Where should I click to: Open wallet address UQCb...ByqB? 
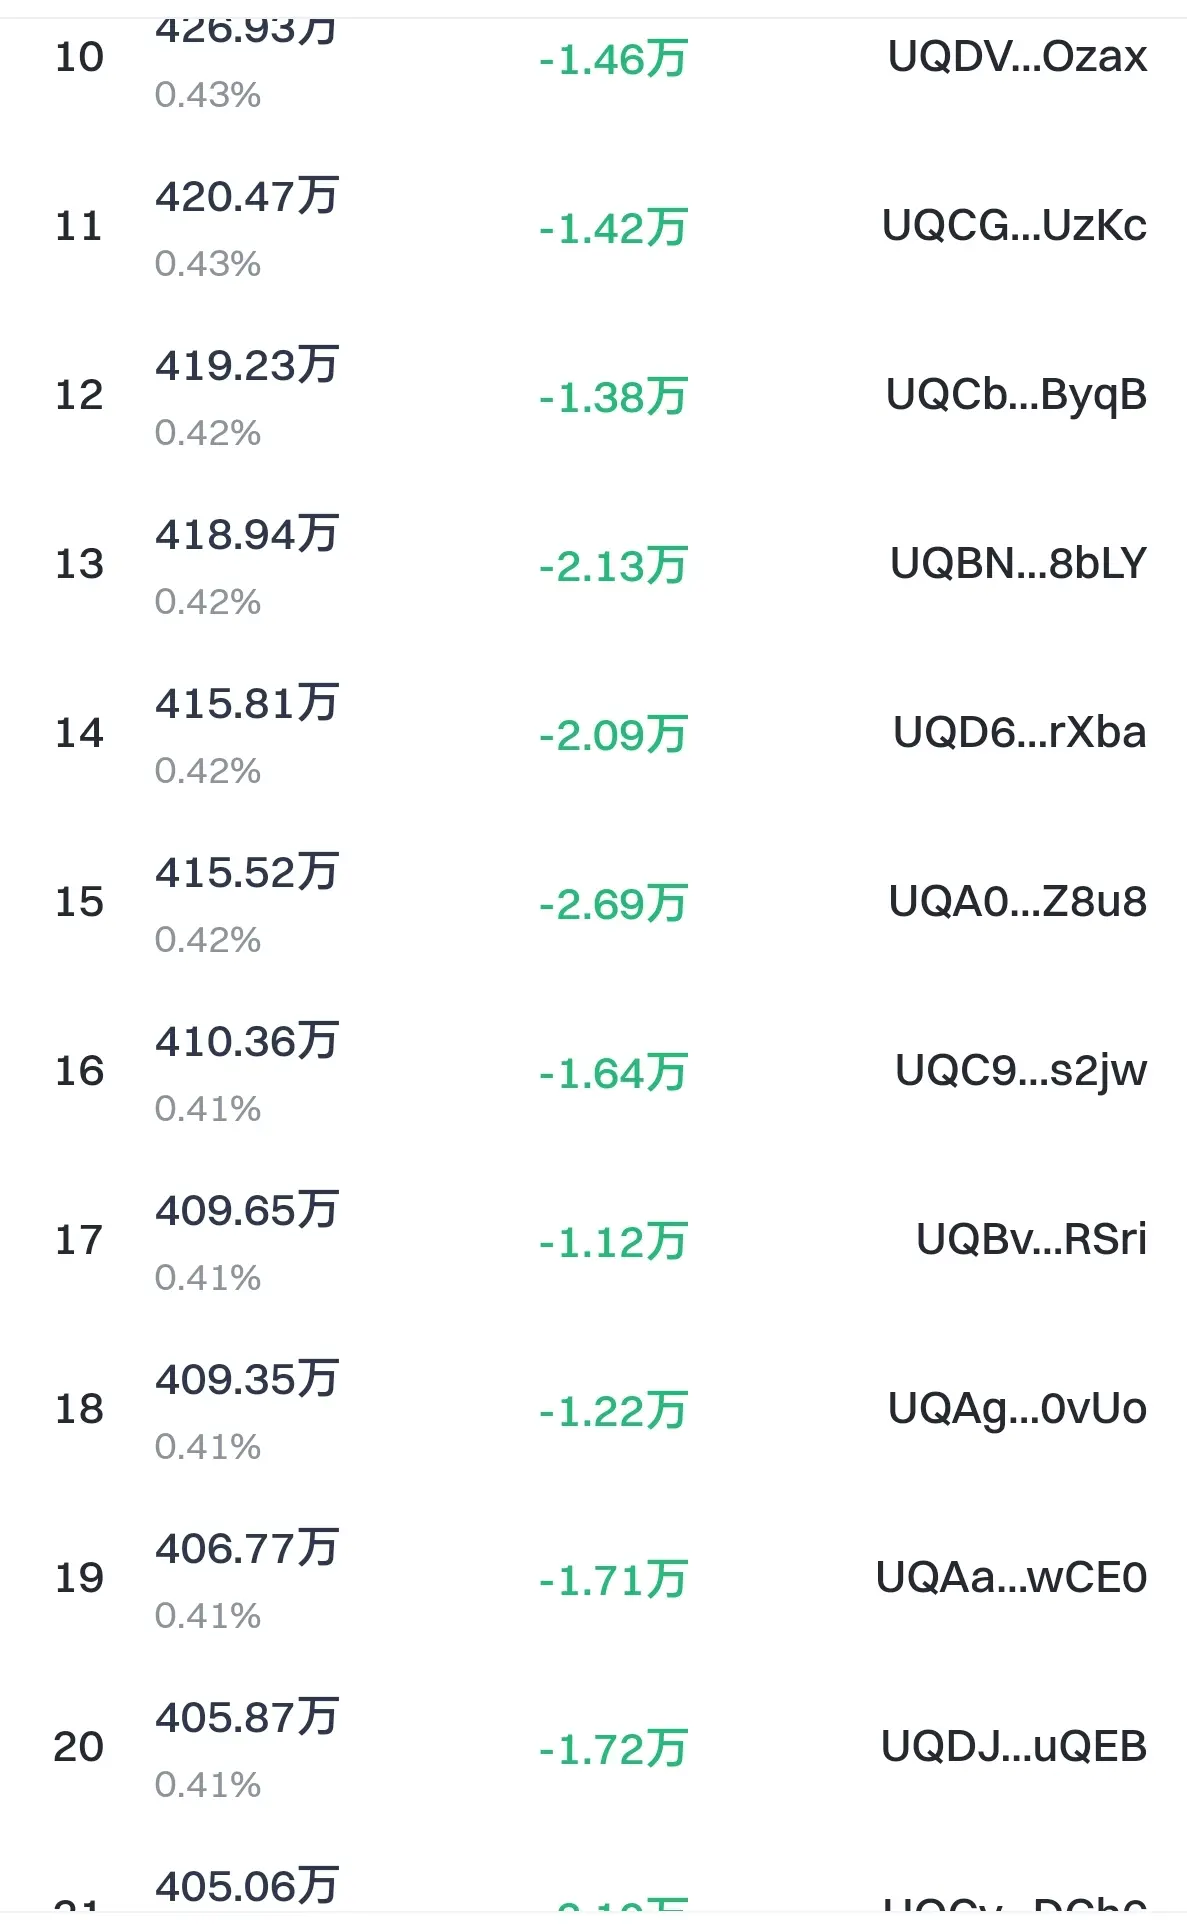pyautogui.click(x=1016, y=395)
